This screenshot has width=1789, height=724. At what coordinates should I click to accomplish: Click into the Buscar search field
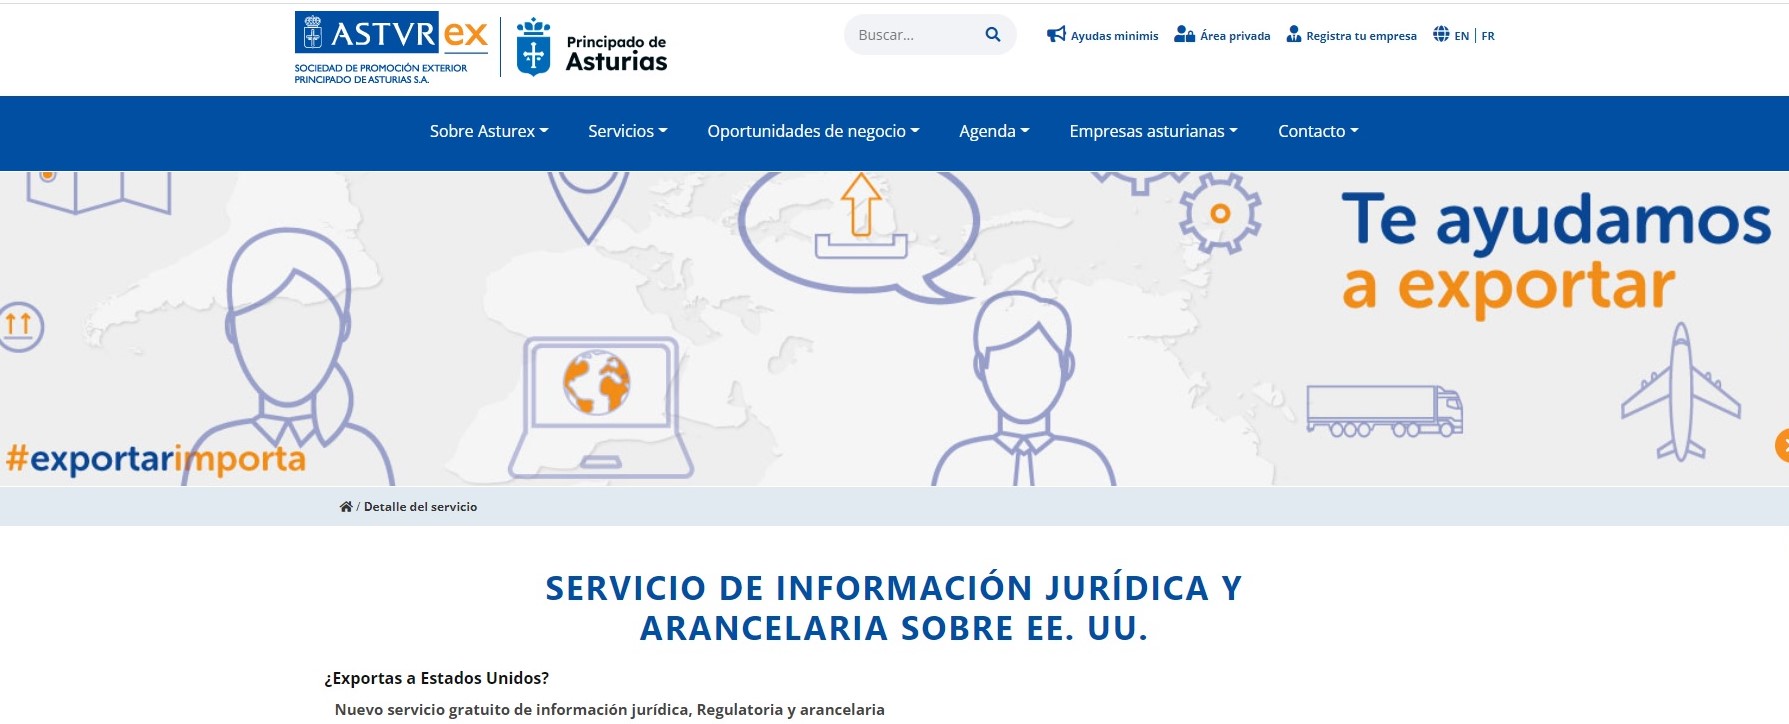pyautogui.click(x=910, y=35)
